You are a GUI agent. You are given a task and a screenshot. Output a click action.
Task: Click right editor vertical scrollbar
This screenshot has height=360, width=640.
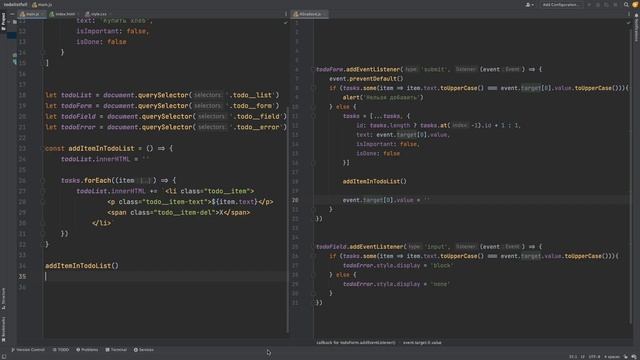coord(631,176)
